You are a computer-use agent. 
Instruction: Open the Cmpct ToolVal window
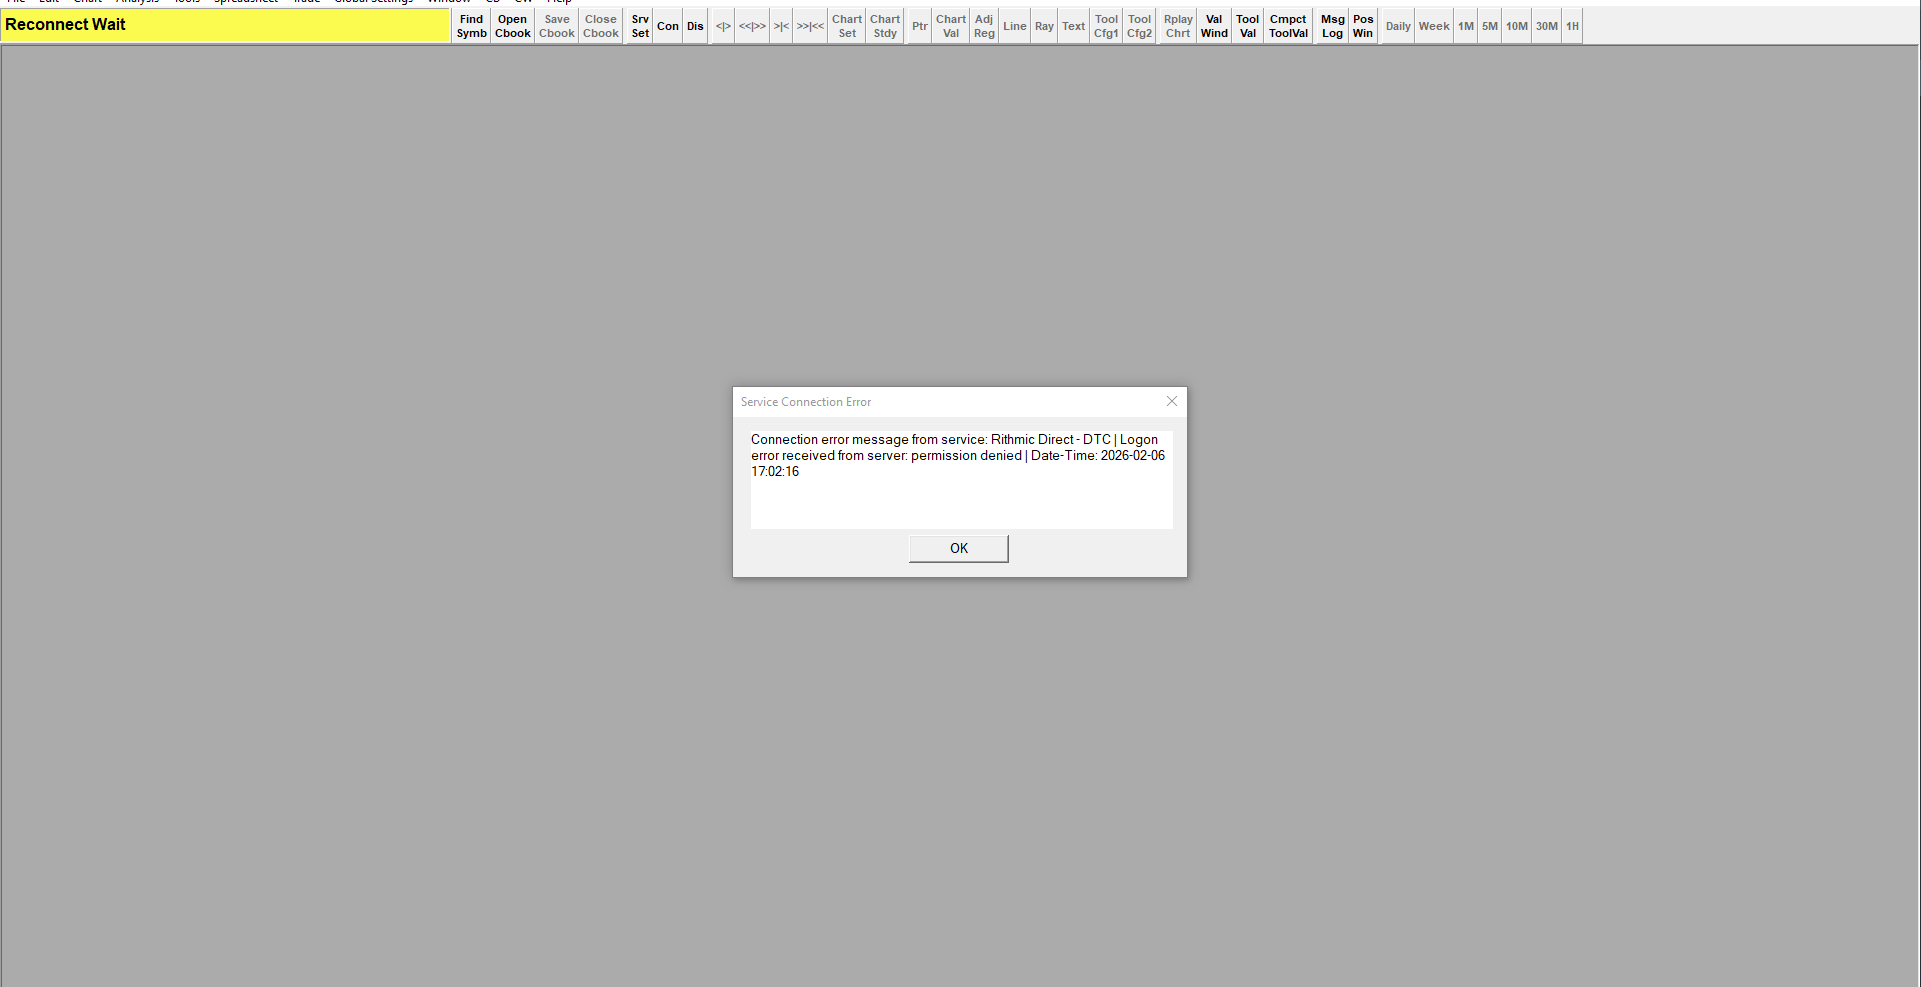click(x=1288, y=26)
